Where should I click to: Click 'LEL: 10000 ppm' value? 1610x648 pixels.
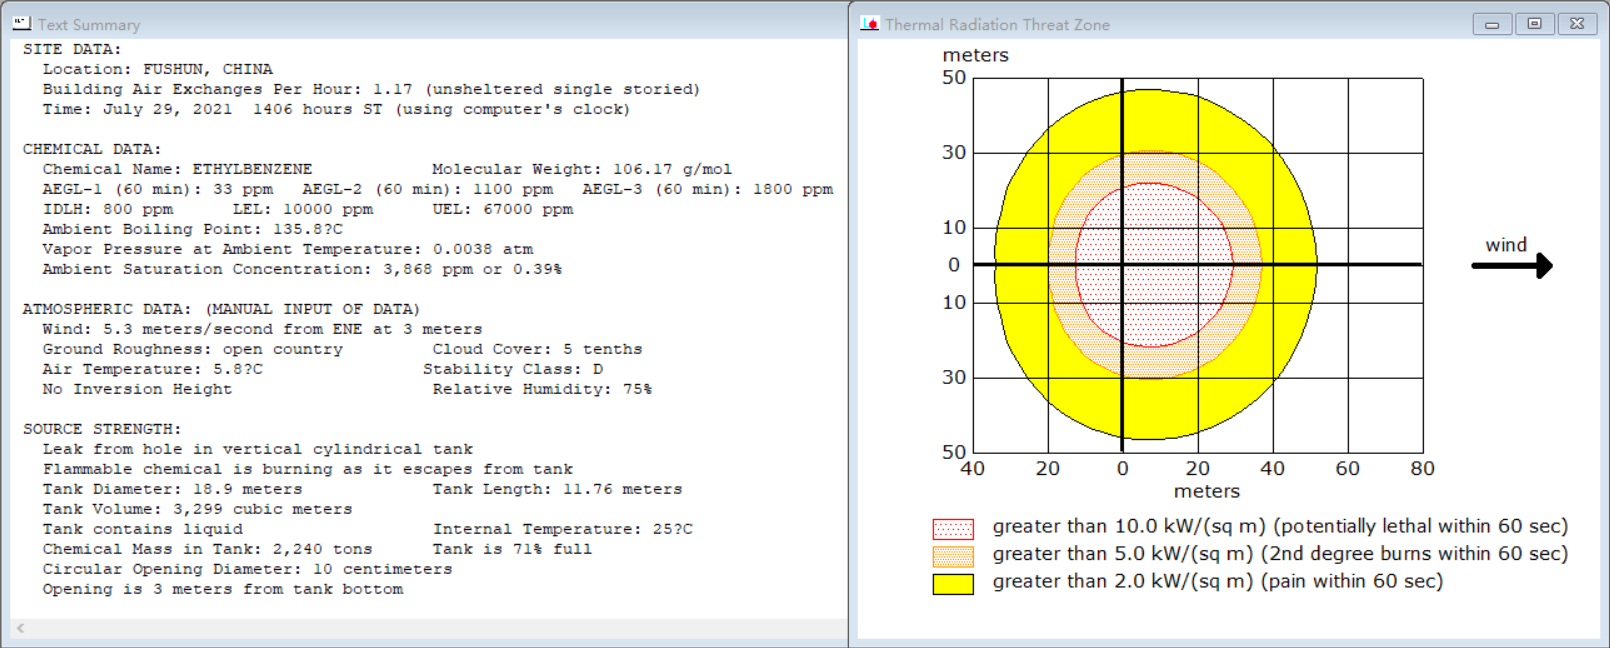pyautogui.click(x=303, y=209)
